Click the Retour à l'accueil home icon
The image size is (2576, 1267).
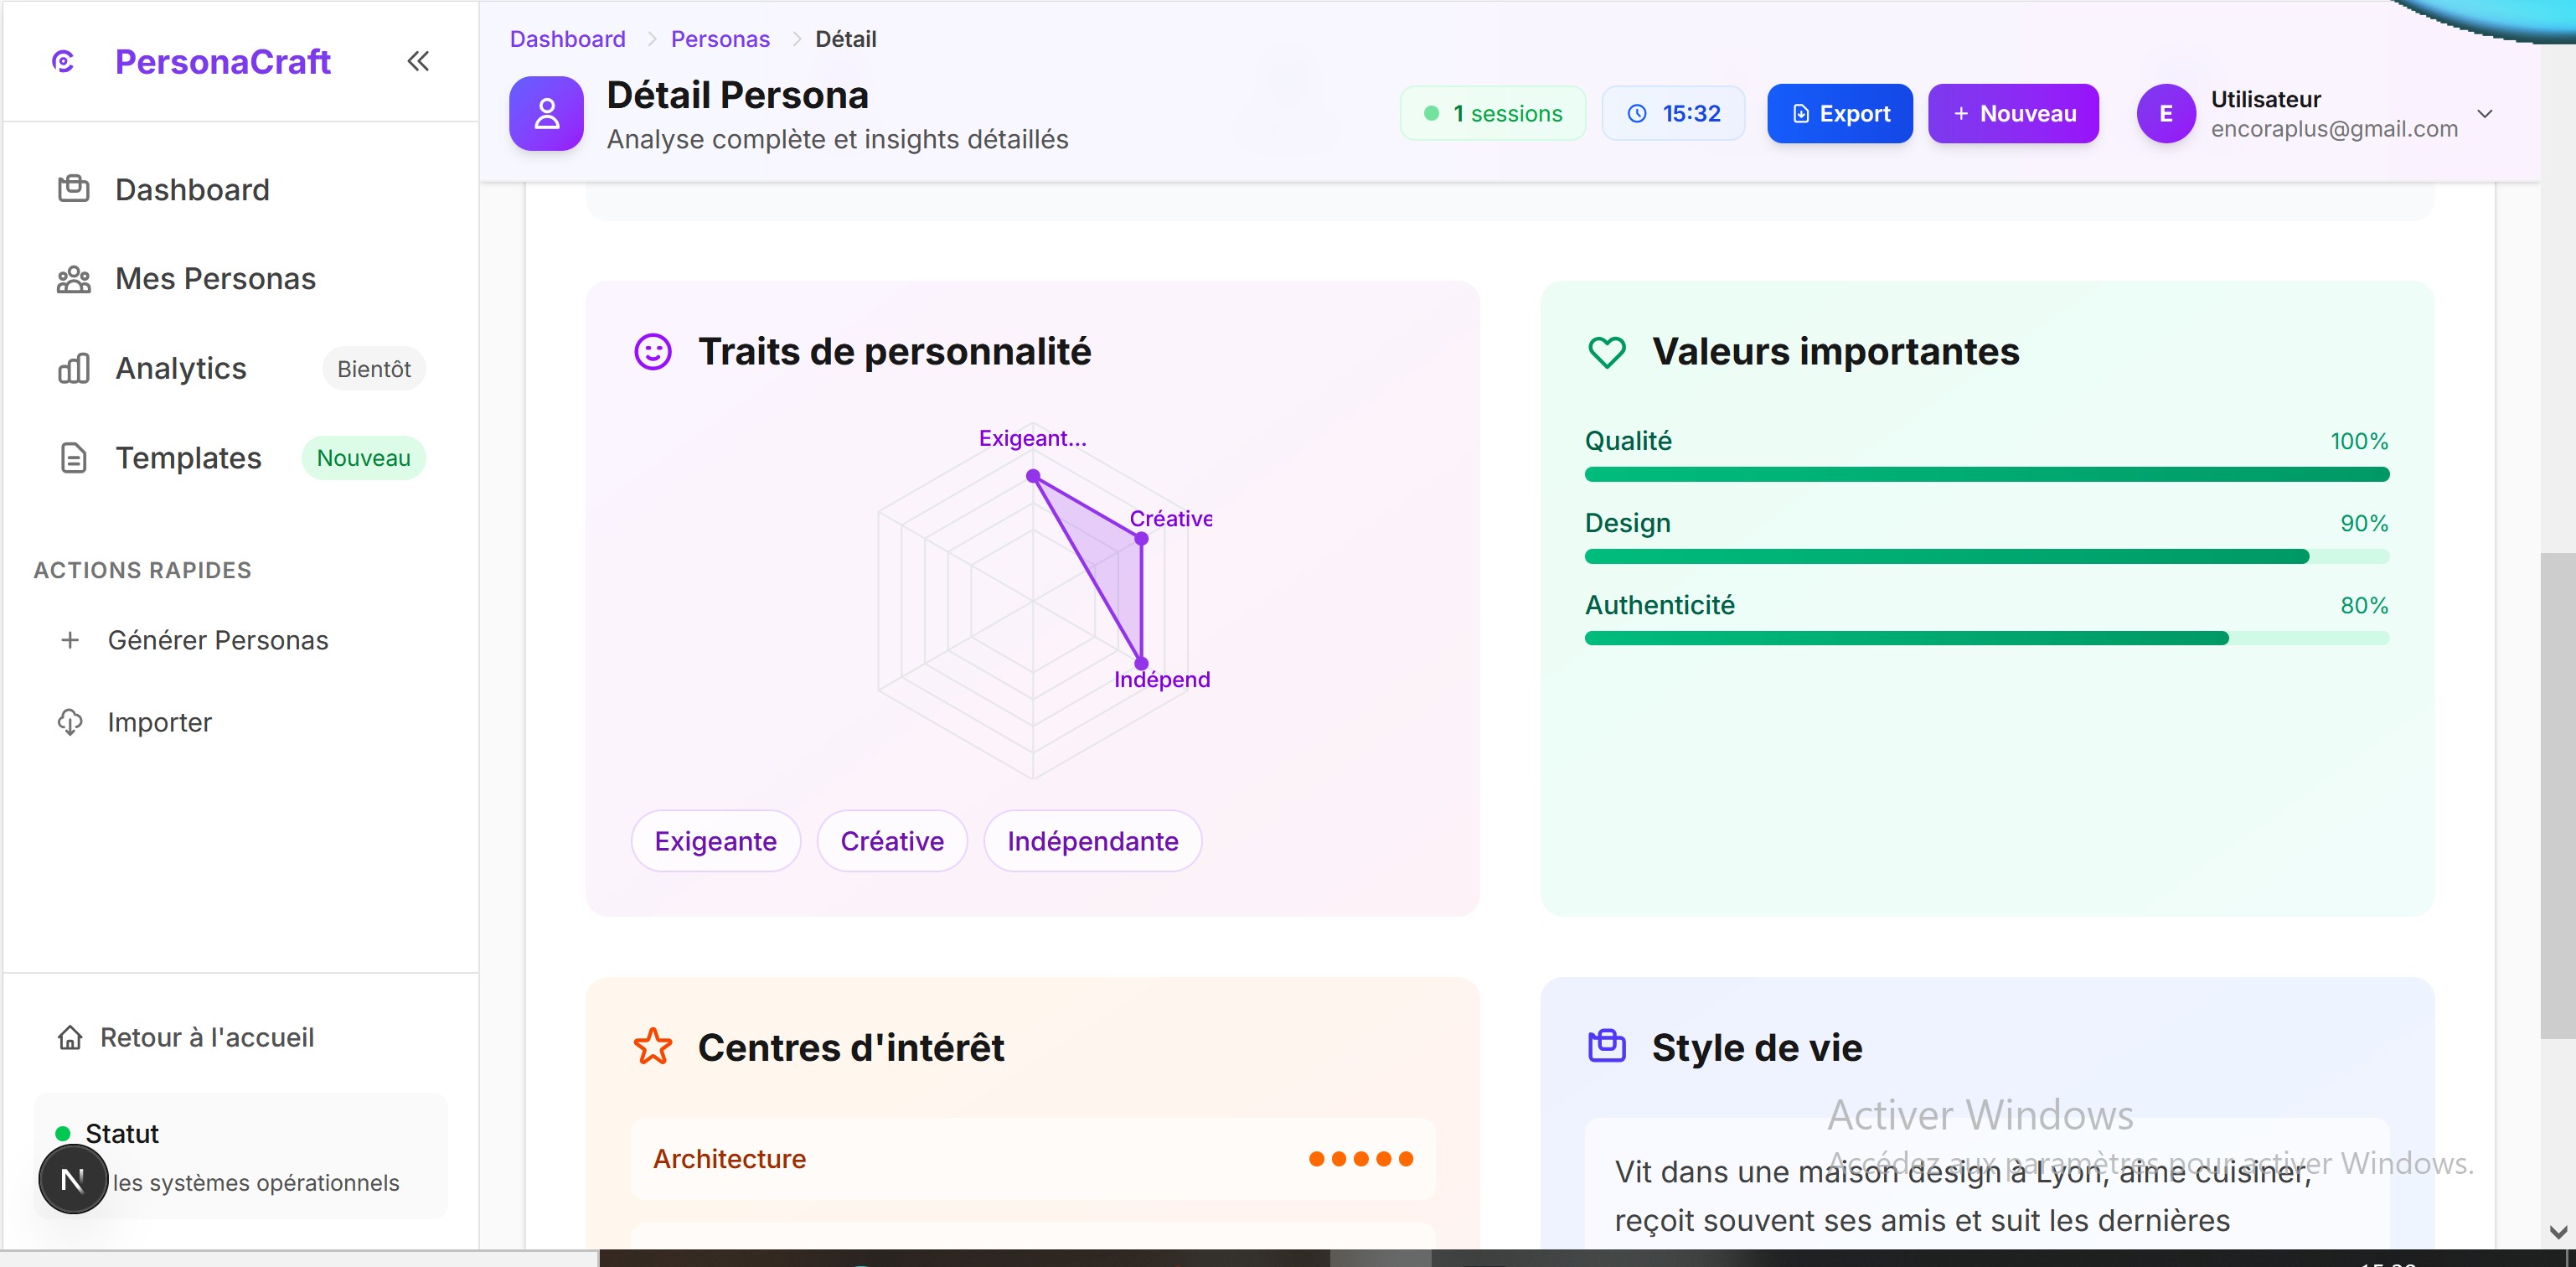pyautogui.click(x=70, y=1038)
